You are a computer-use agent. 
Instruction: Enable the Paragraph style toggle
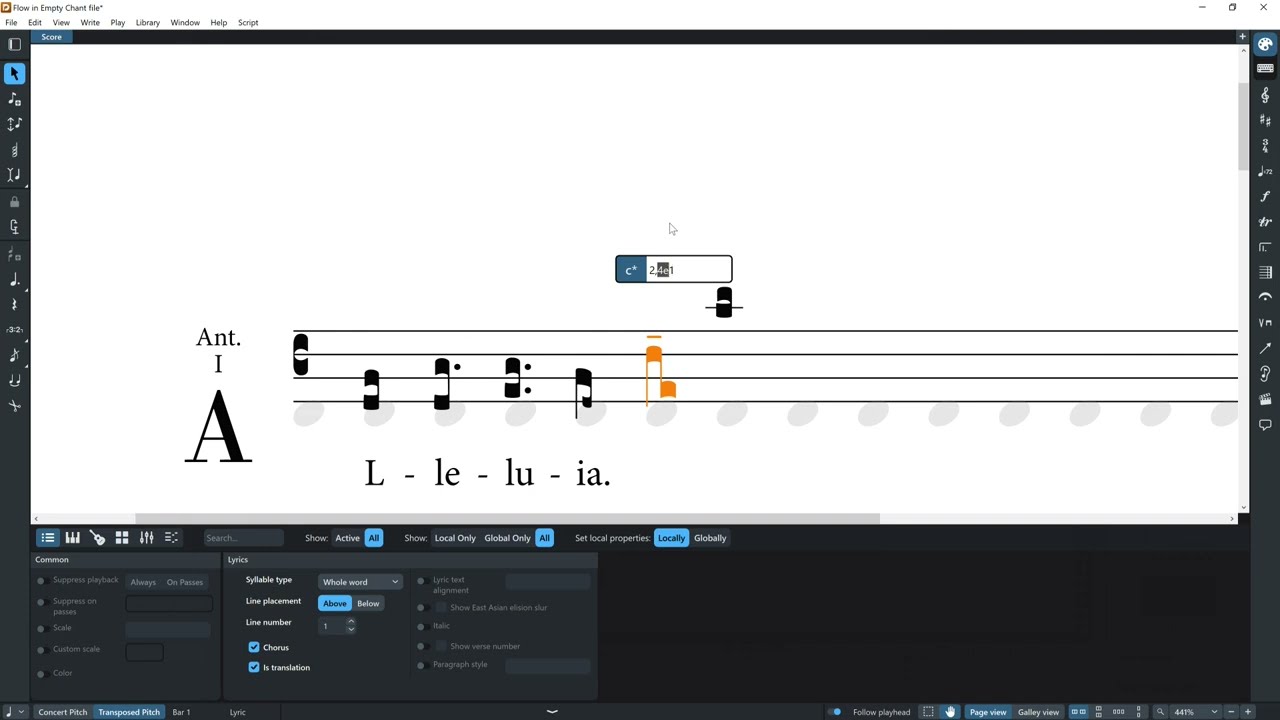coord(421,665)
